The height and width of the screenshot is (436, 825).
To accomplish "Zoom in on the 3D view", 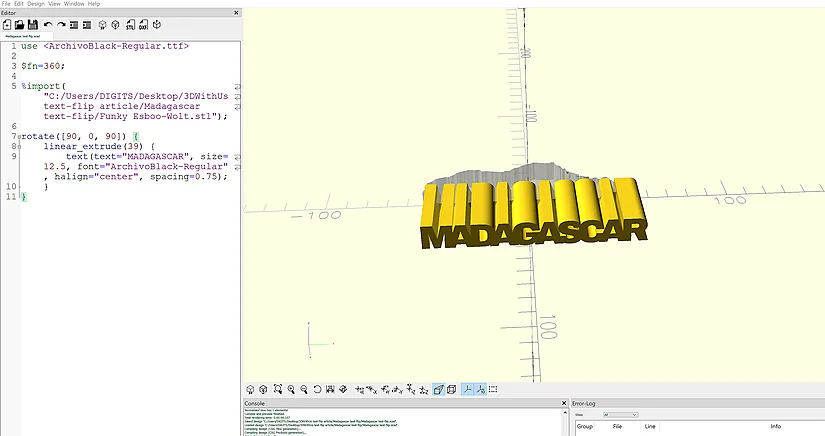I will 291,389.
